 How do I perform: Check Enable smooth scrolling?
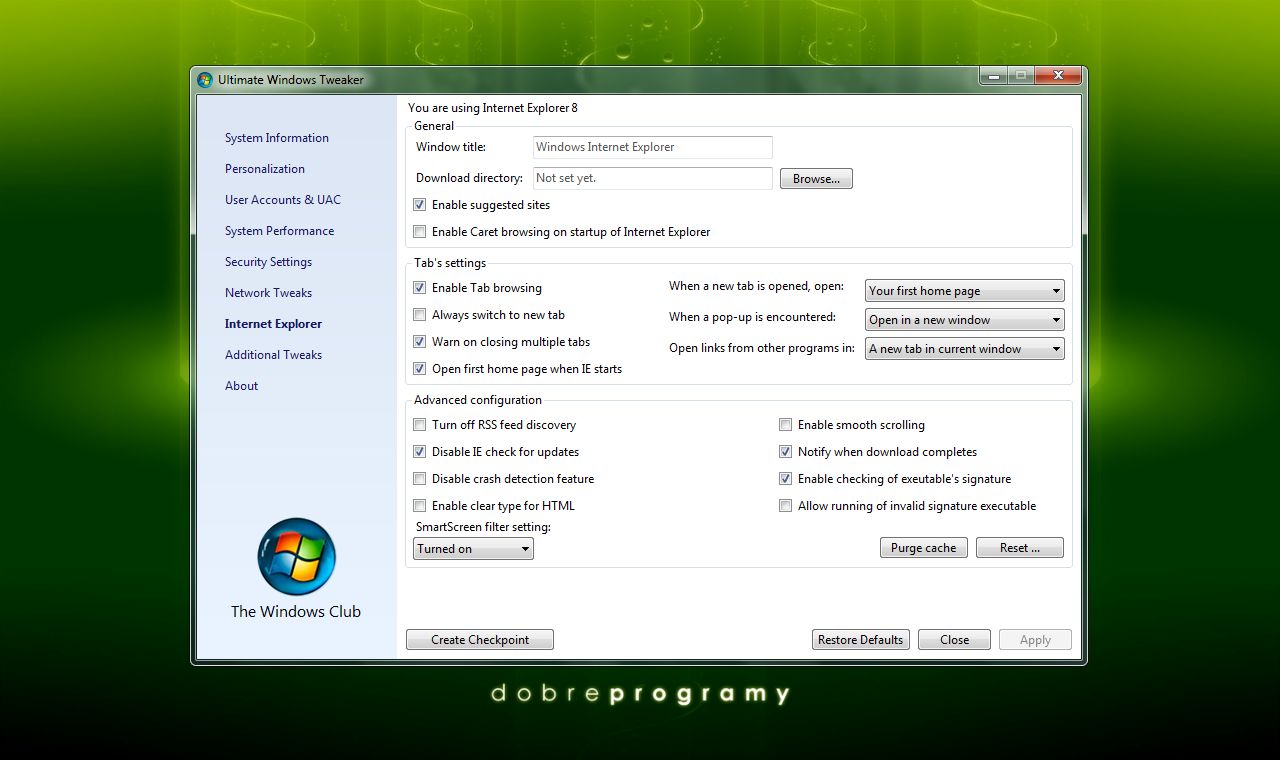click(x=786, y=425)
